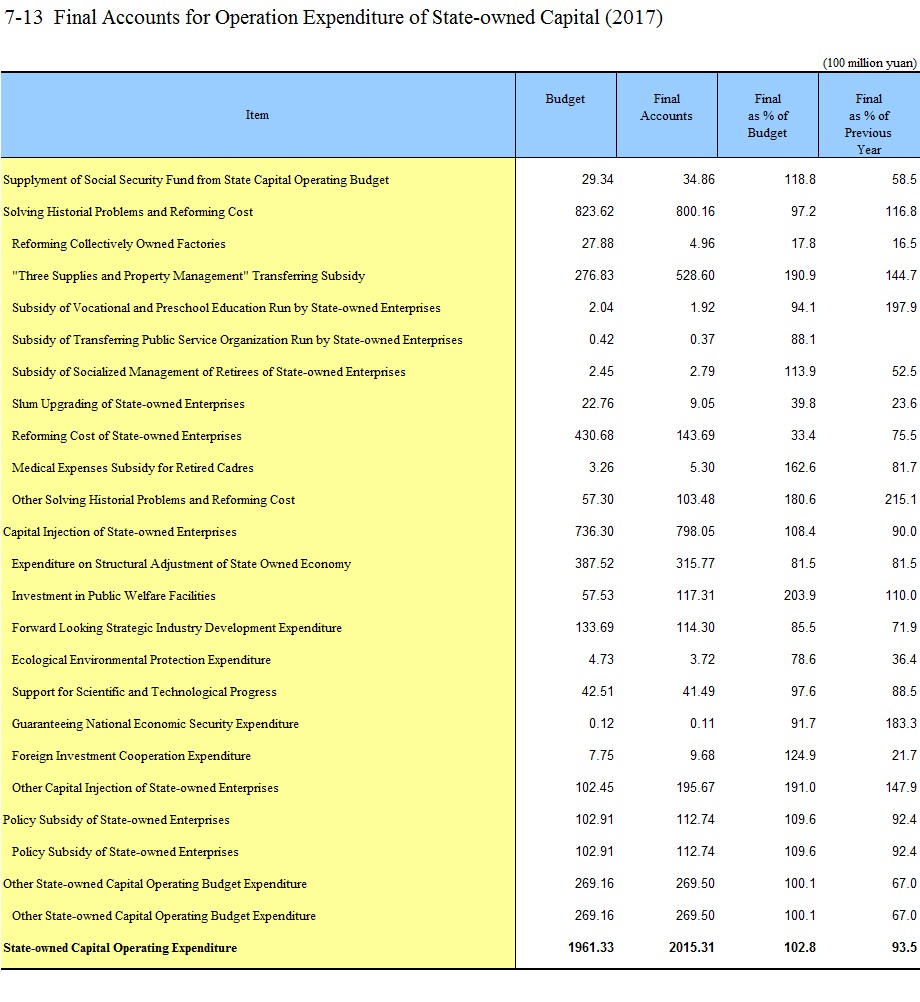
Task: Select budget value 22.76
Action: [597, 403]
